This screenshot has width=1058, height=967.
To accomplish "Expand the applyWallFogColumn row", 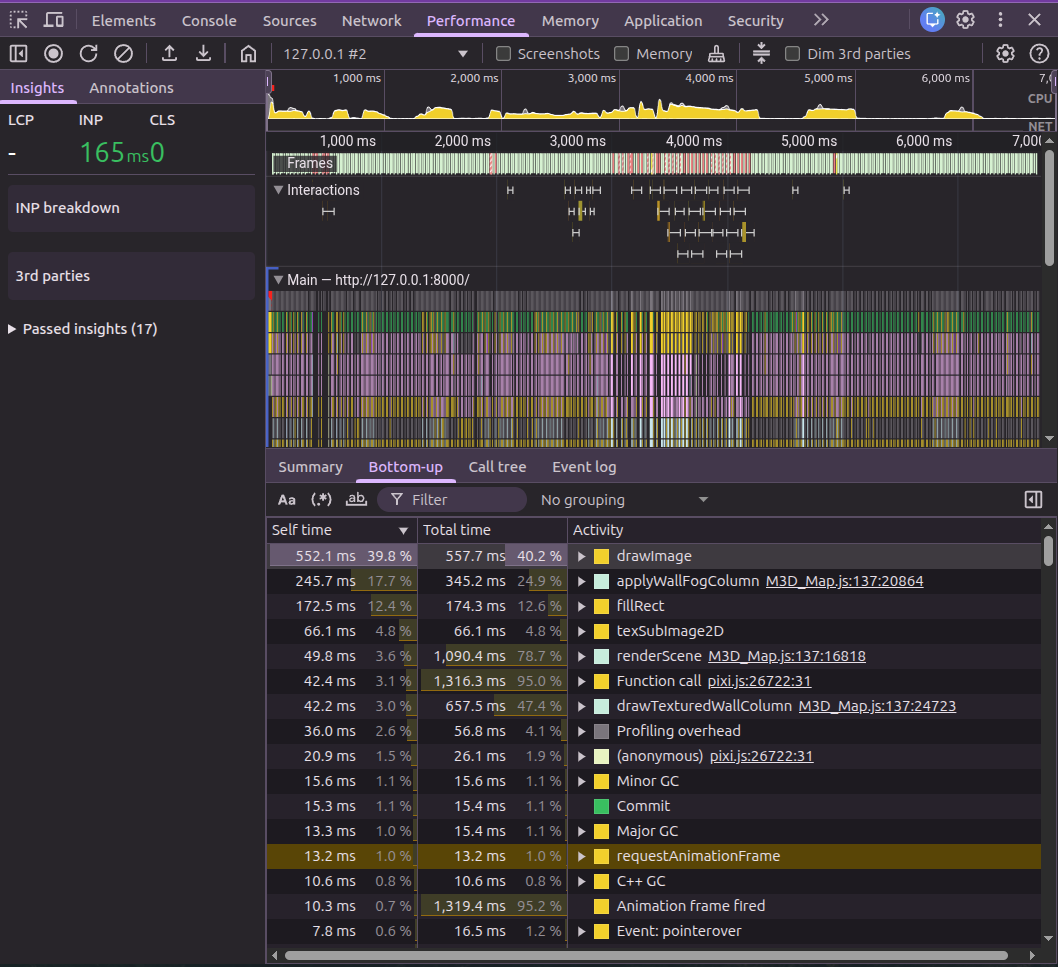I will click(582, 582).
